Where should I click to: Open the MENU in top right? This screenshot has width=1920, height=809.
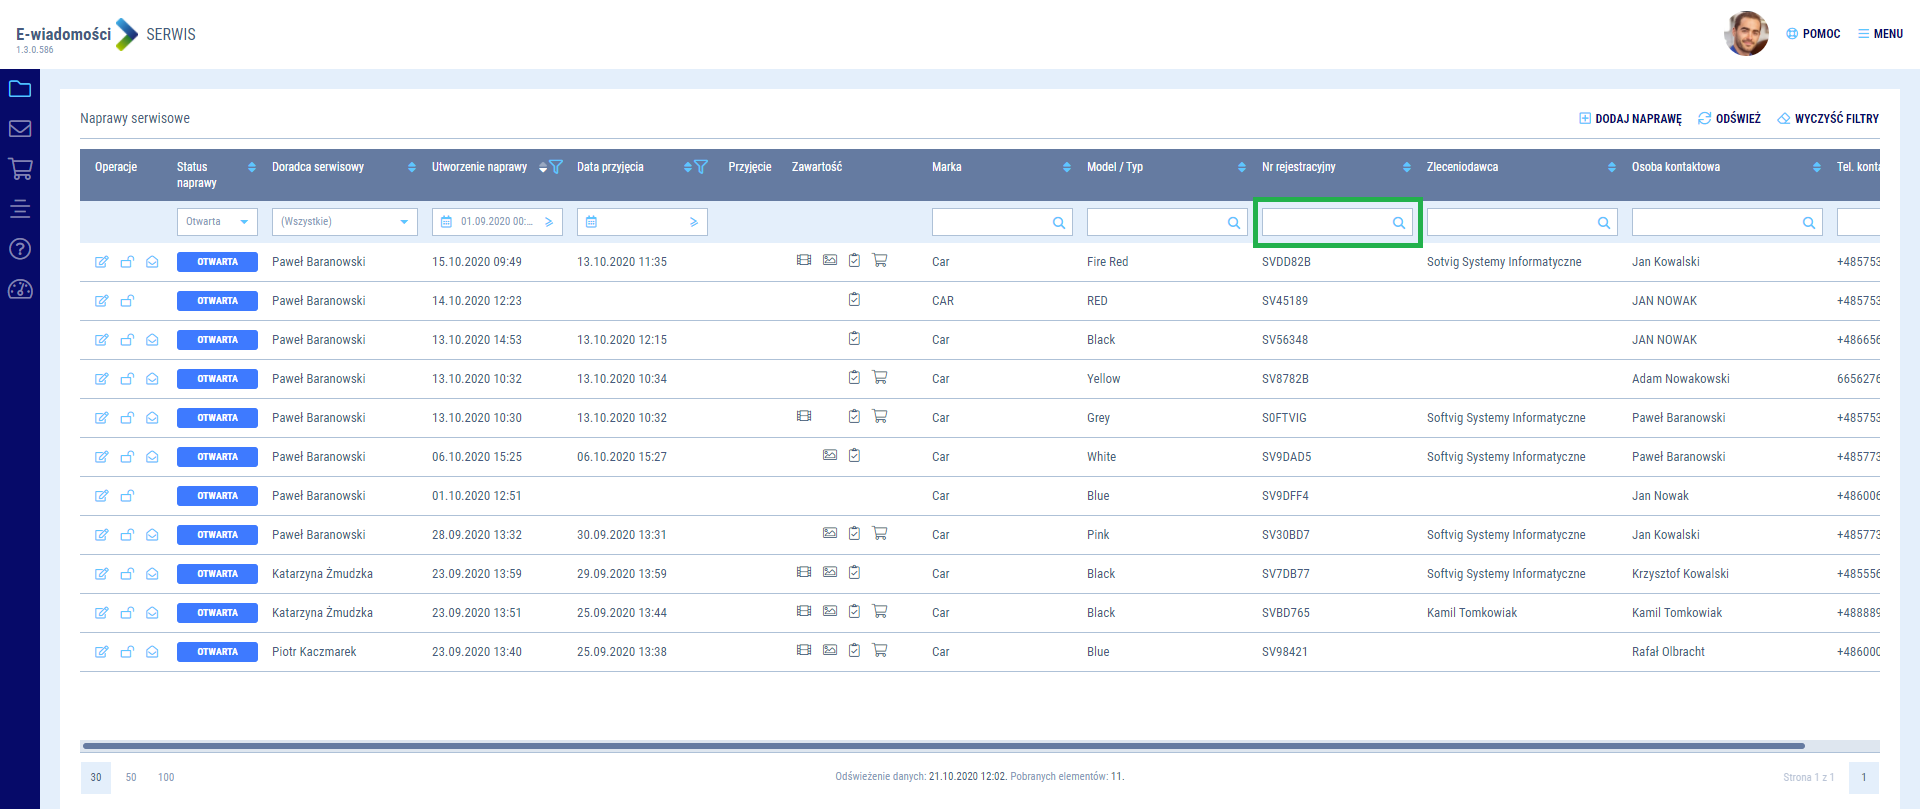pos(1880,34)
